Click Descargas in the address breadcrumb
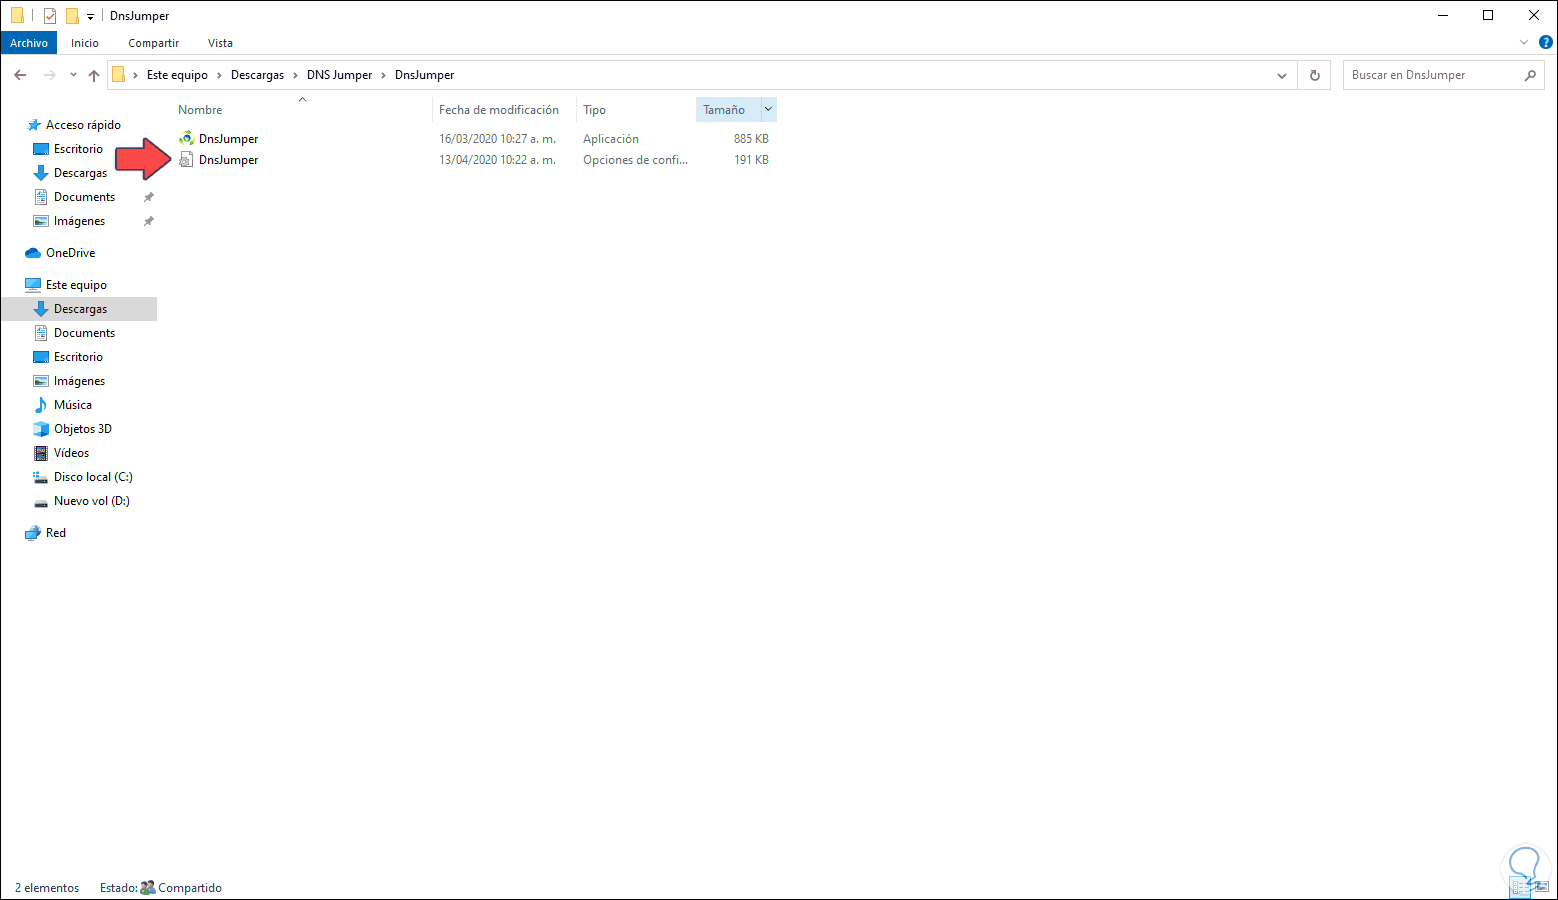 pyautogui.click(x=257, y=75)
